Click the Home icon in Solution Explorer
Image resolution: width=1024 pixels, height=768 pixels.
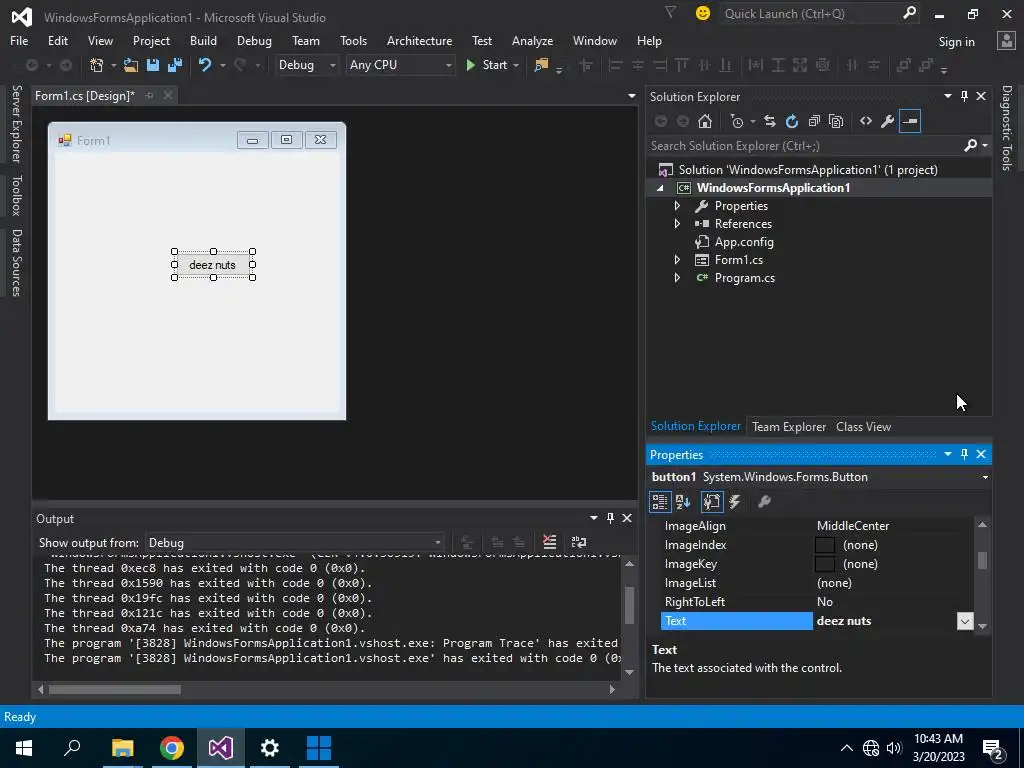click(705, 121)
